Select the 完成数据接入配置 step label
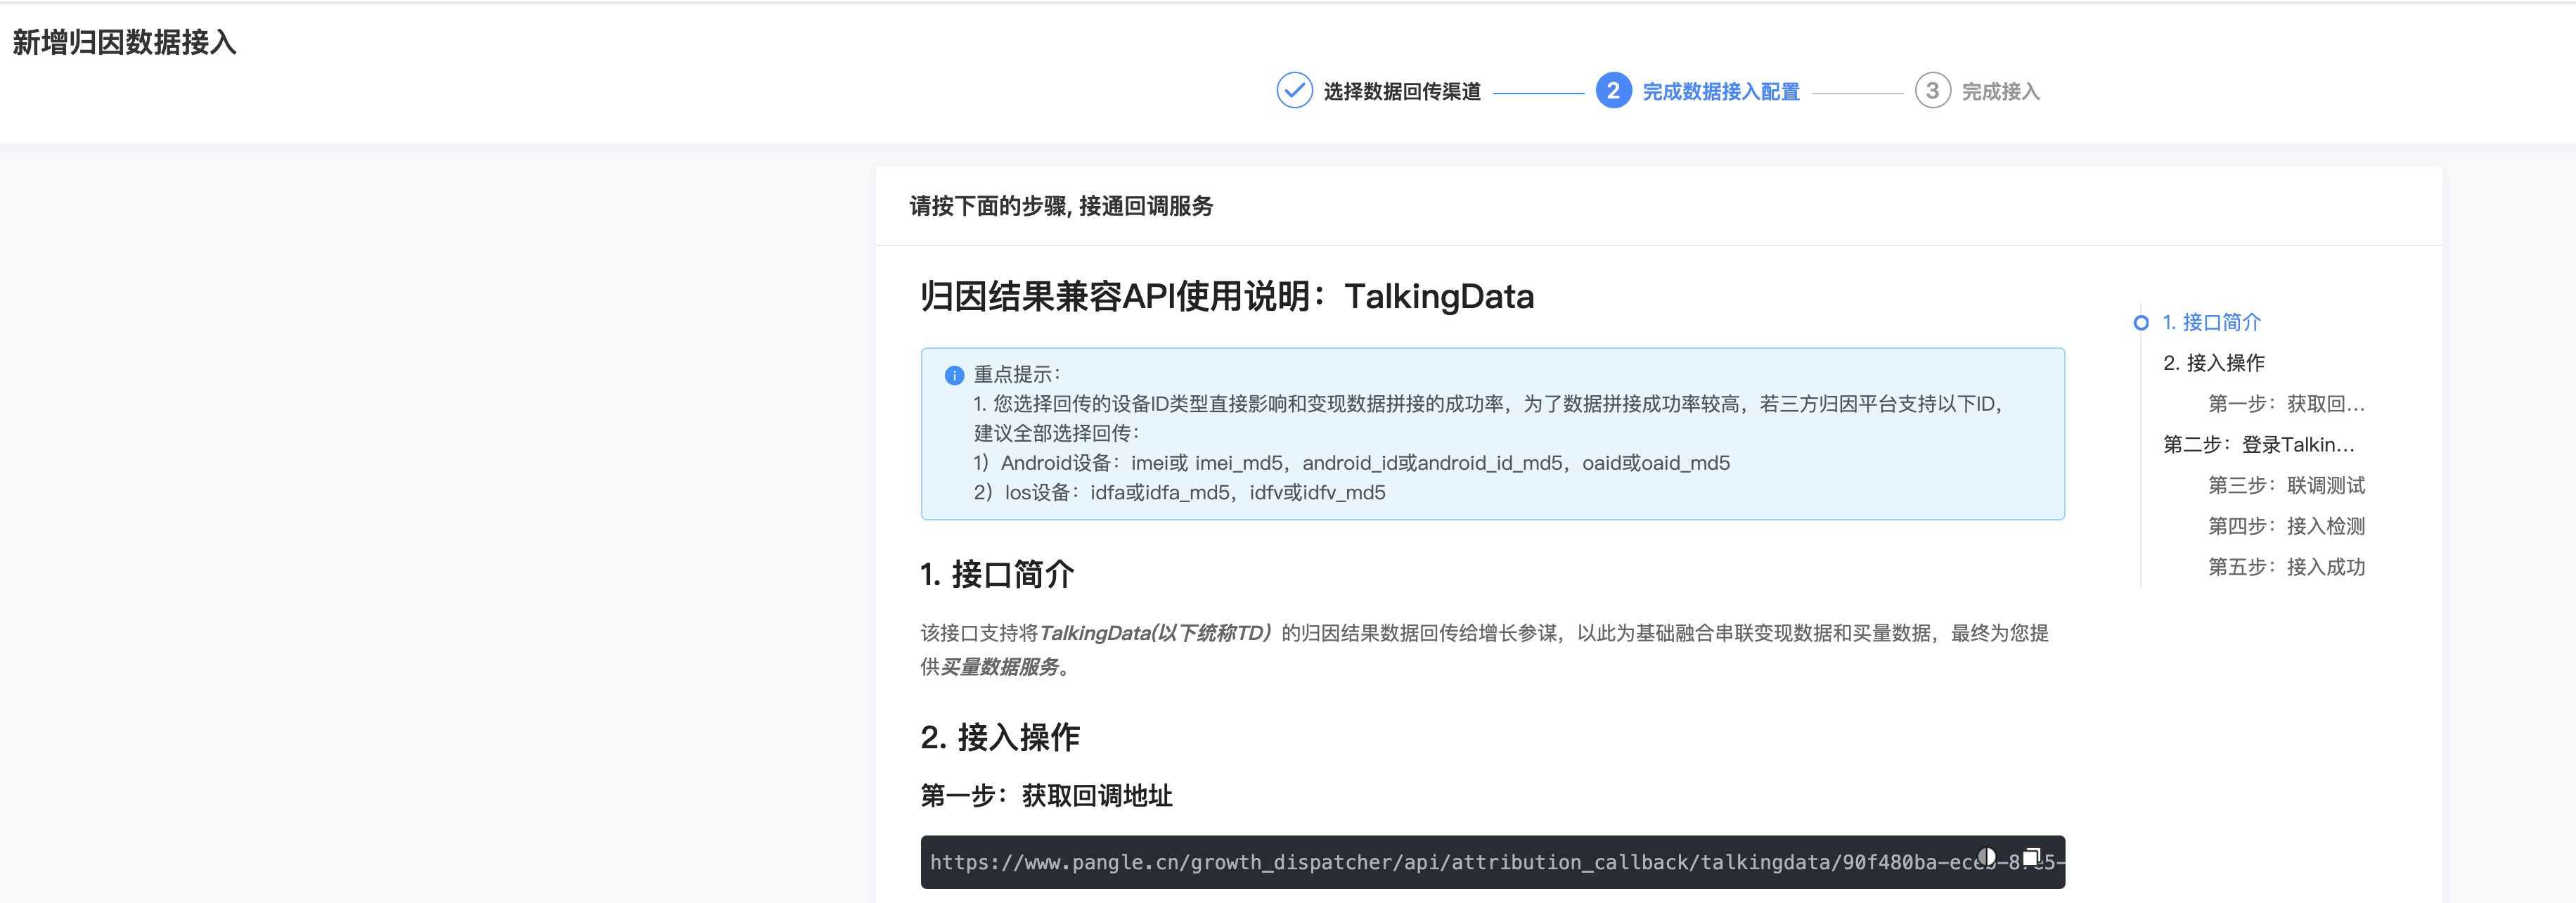 [1721, 91]
